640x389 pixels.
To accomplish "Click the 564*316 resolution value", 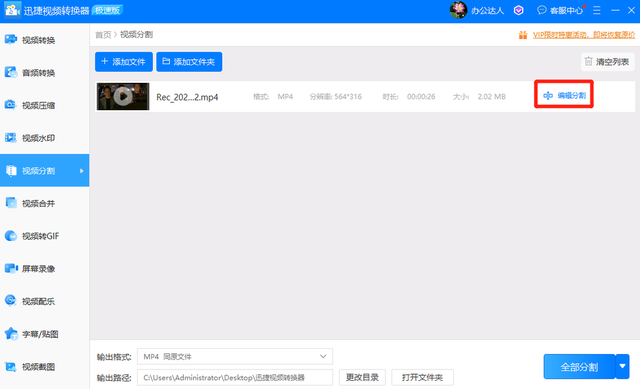I will (x=348, y=97).
